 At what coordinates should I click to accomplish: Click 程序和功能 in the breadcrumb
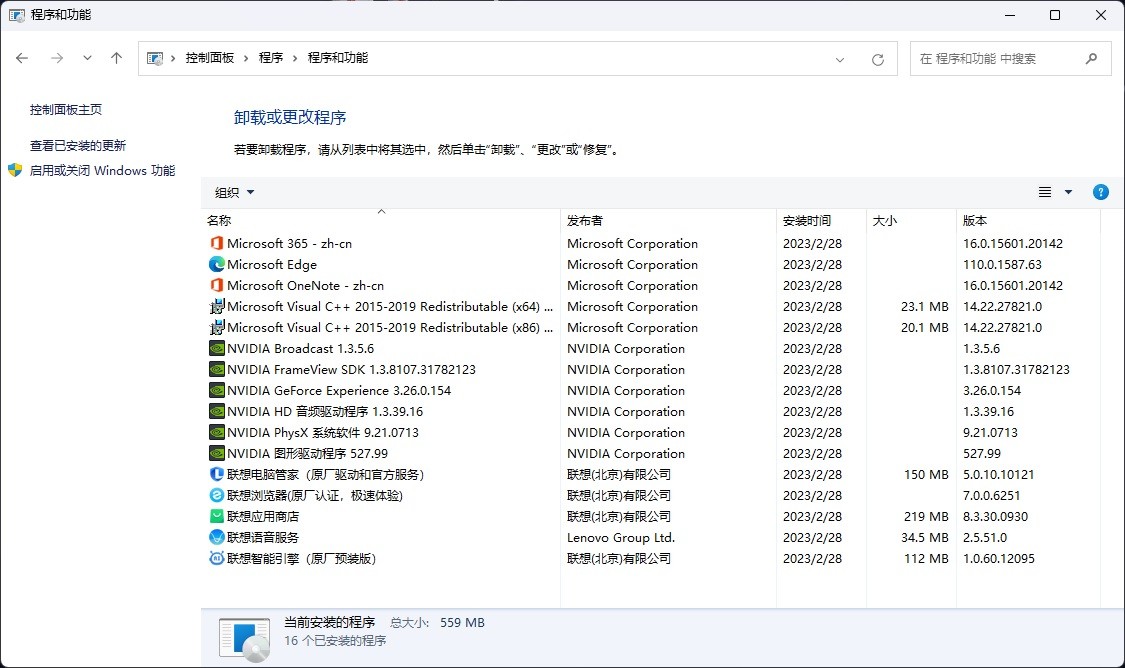(338, 58)
